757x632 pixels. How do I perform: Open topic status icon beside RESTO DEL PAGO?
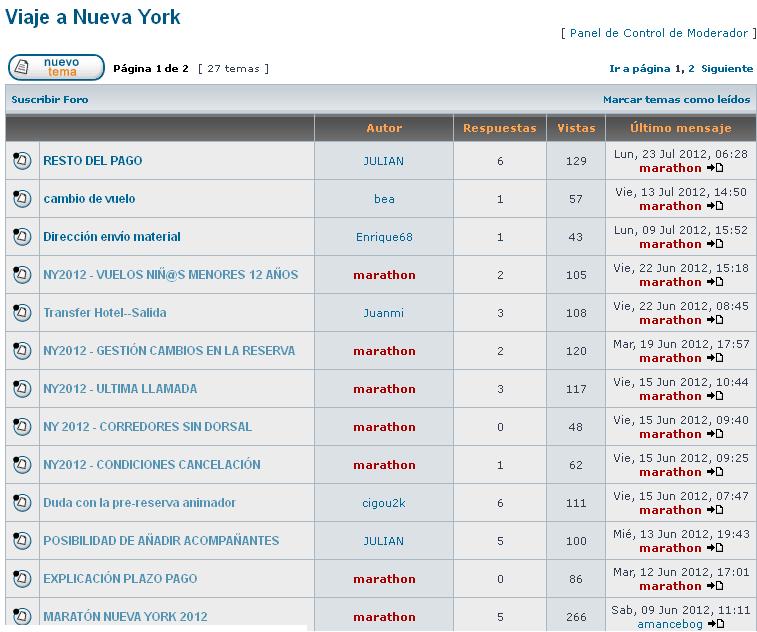(x=22, y=161)
